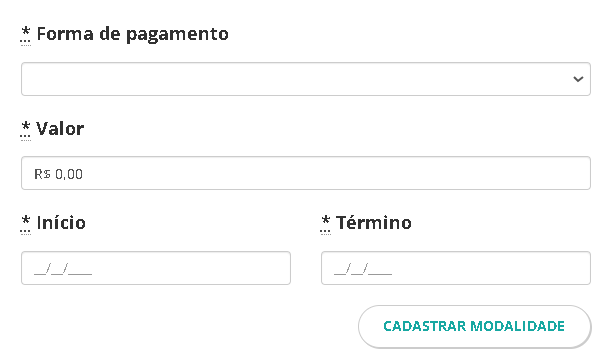Focus the Valor currency field
The width and height of the screenshot is (605, 362).
point(306,173)
